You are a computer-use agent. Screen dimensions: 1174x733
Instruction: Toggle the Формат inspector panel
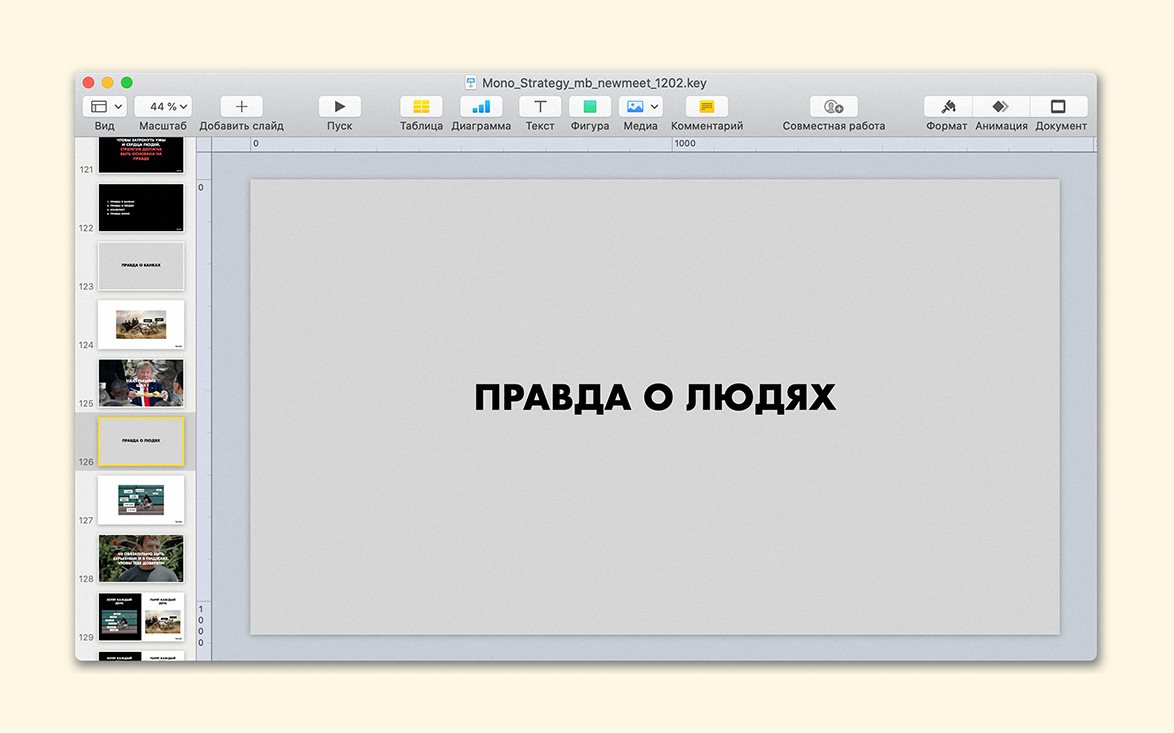pyautogui.click(x=946, y=107)
